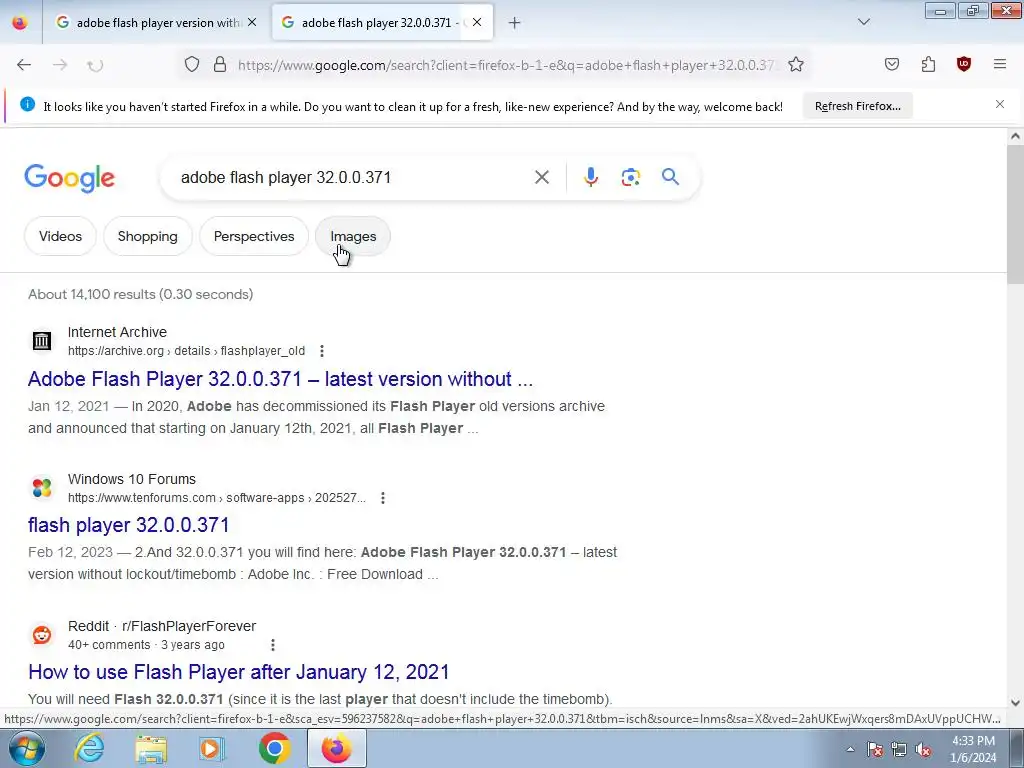Close the 'adobe flash player version with' tab

point(252,22)
